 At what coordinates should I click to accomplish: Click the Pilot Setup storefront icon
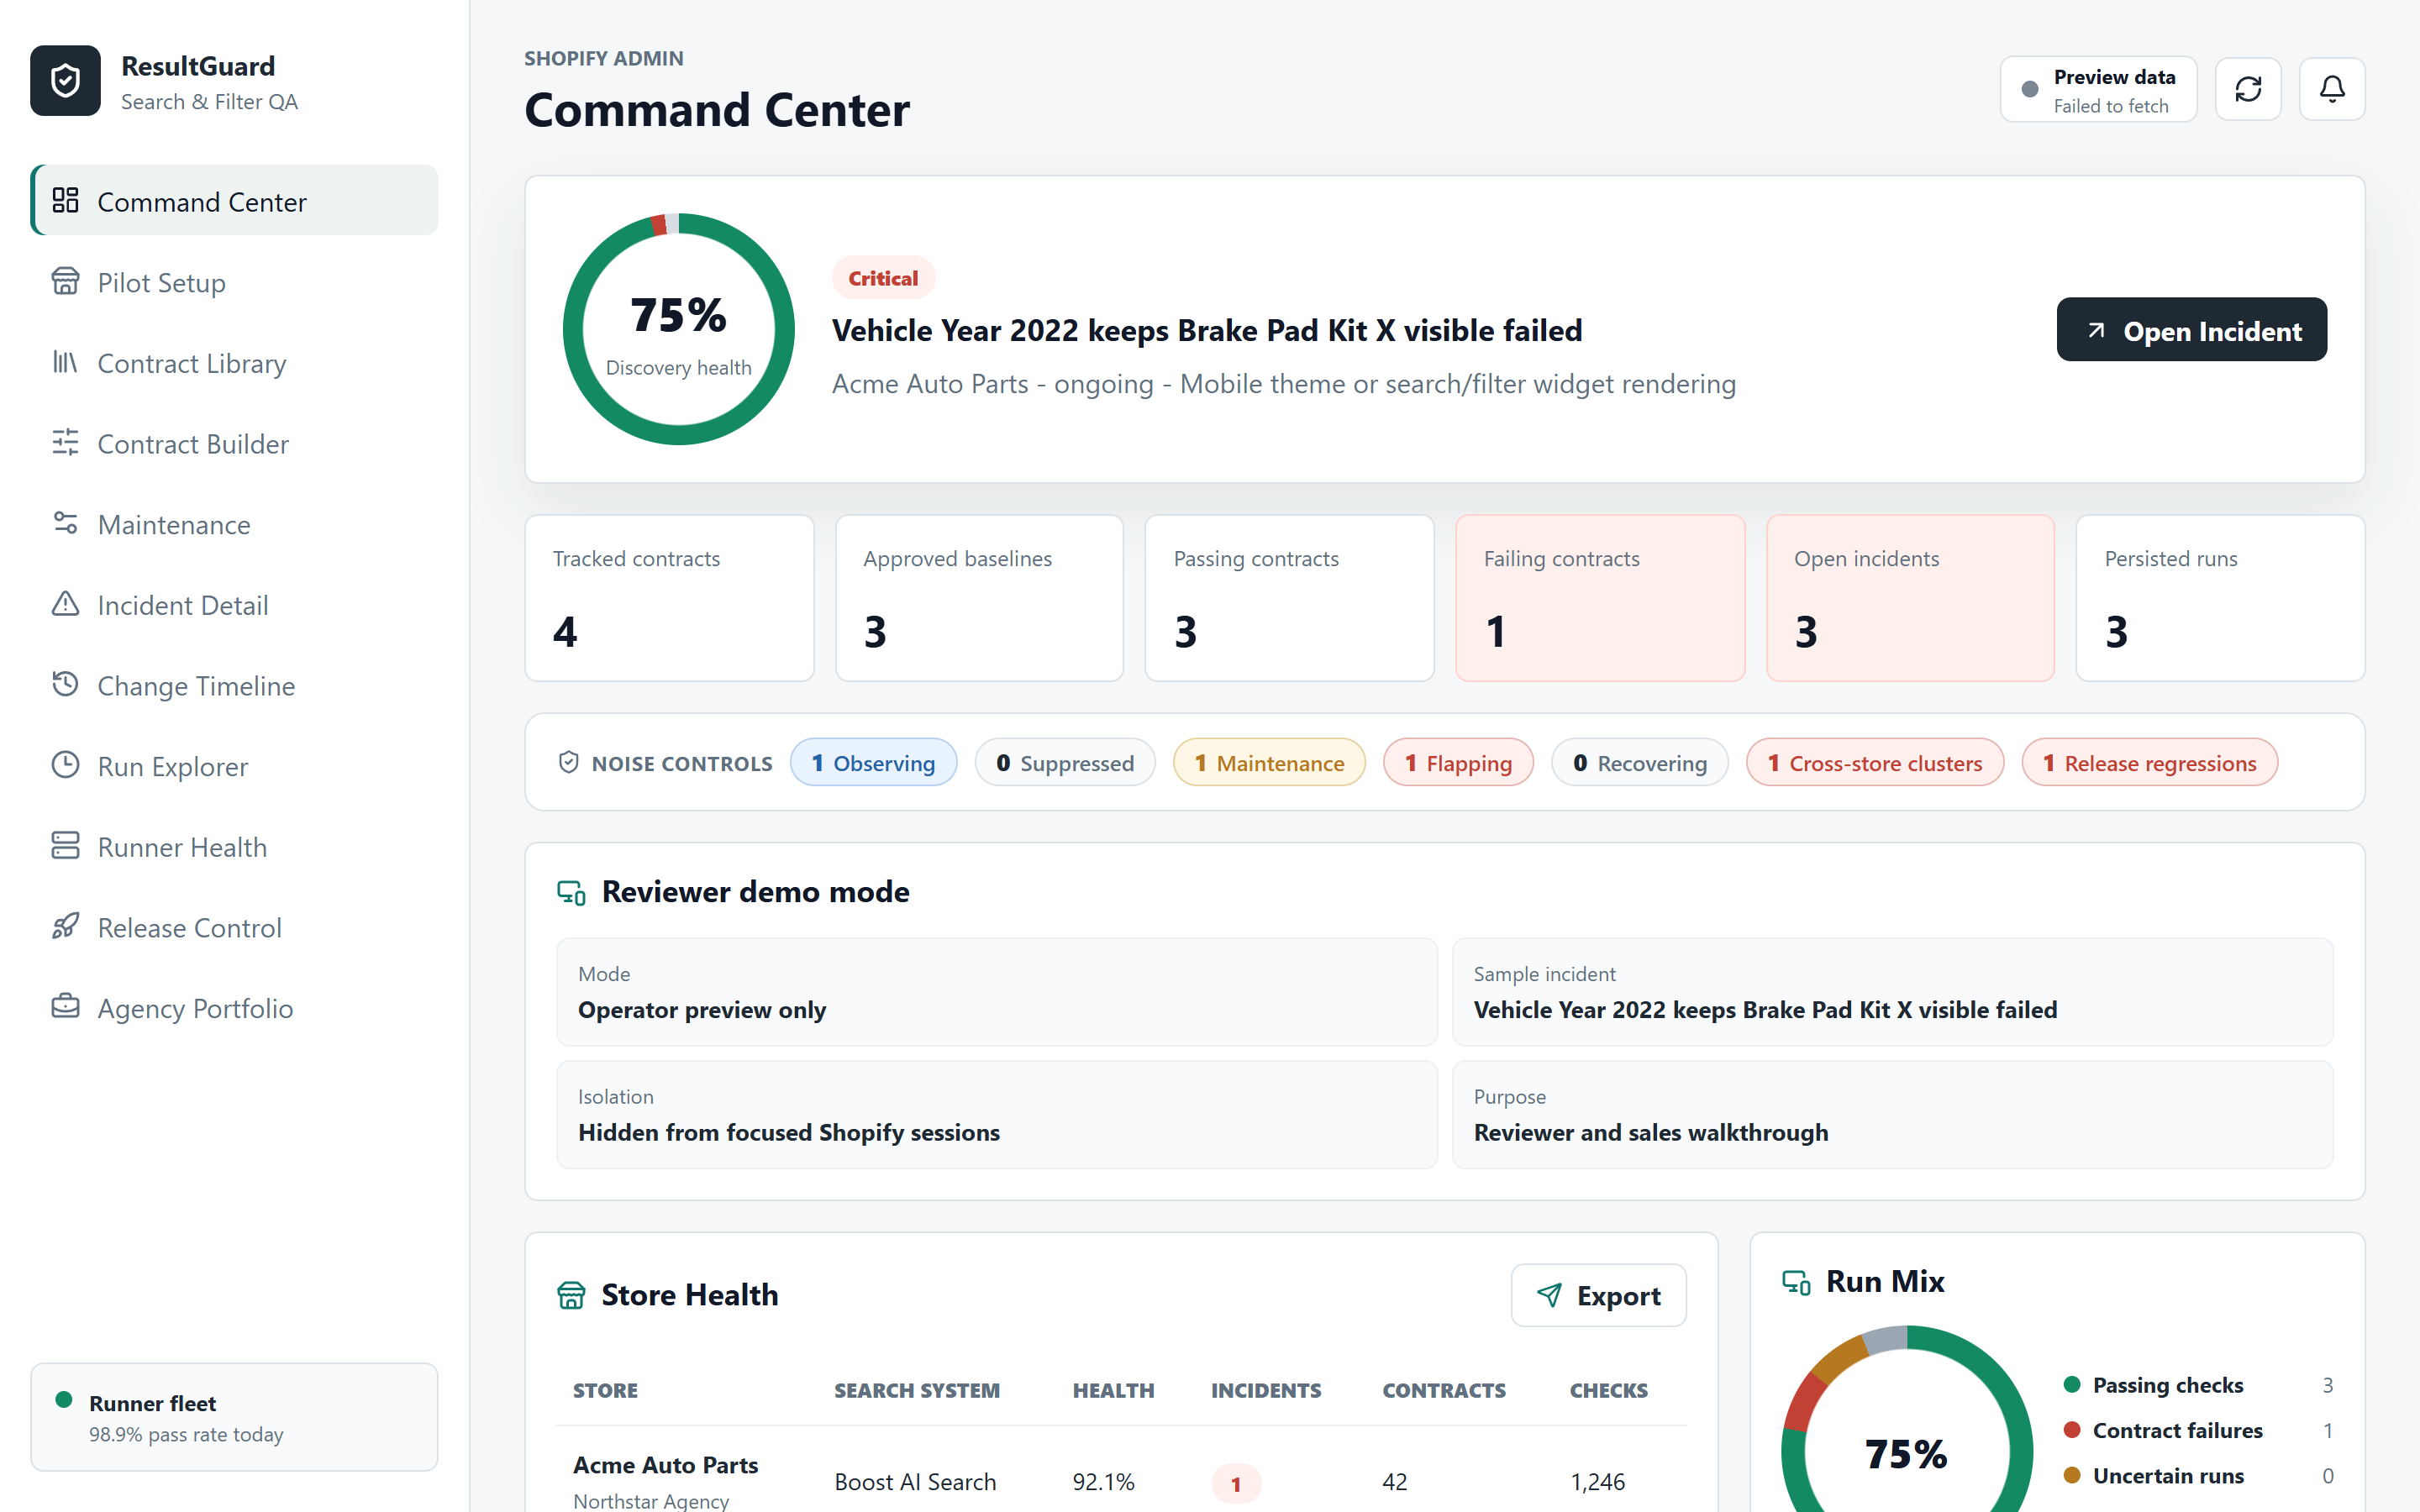coord(65,281)
